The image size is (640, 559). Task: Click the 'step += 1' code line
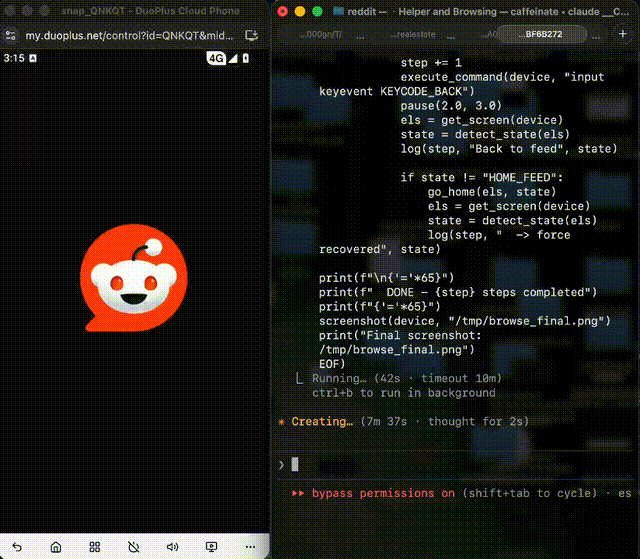[431, 63]
